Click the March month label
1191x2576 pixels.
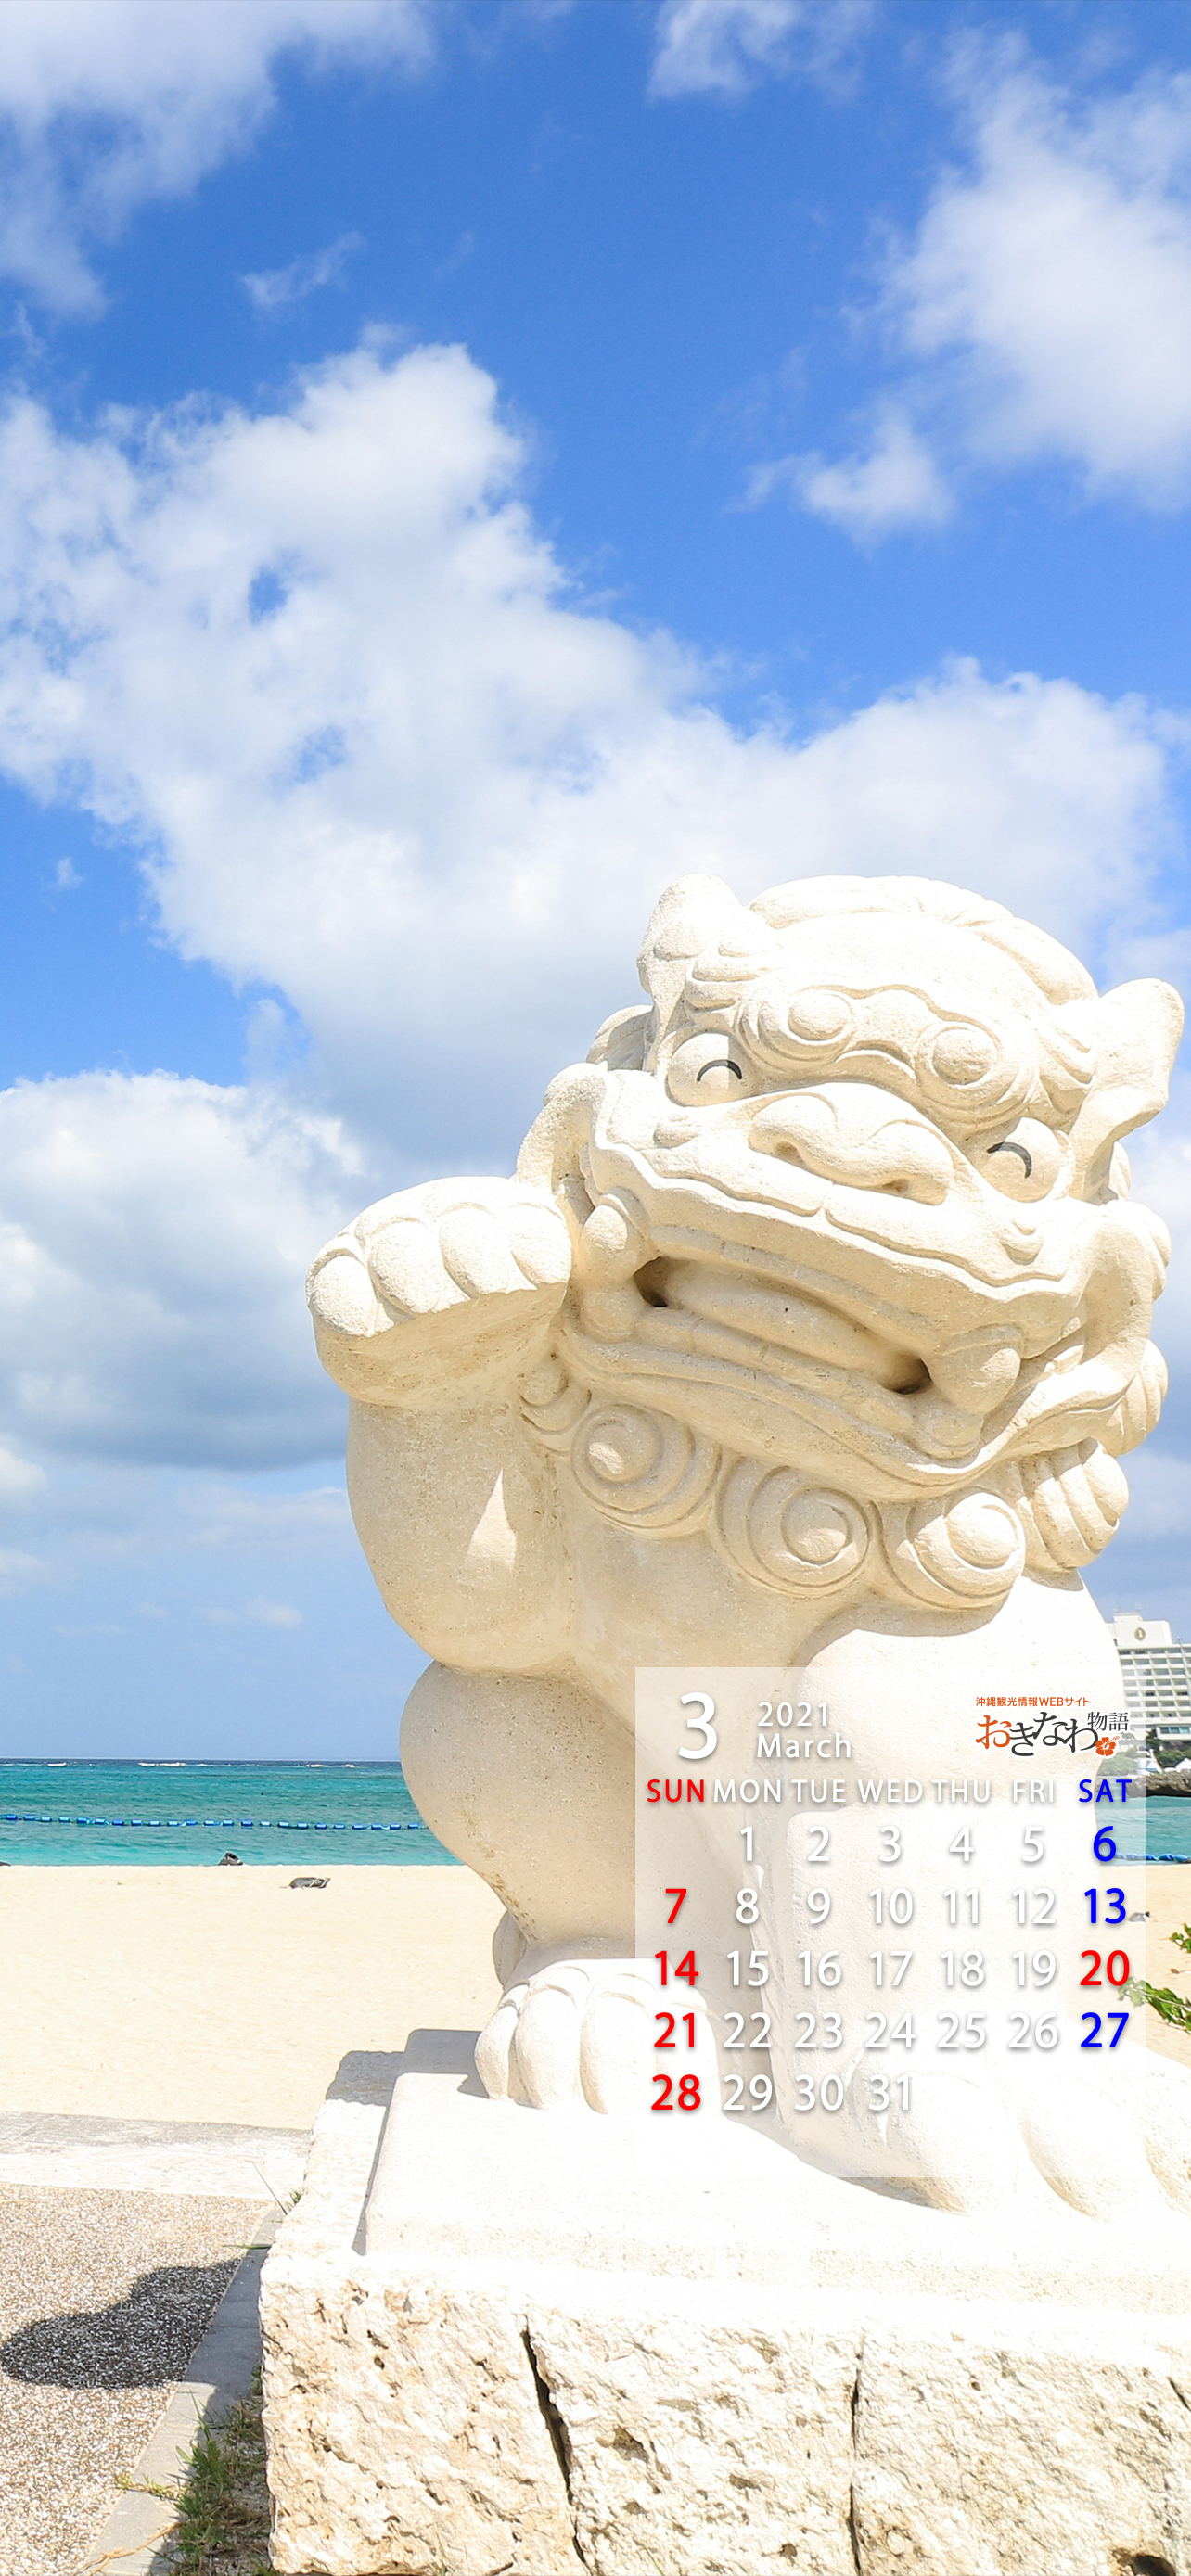tap(803, 1746)
